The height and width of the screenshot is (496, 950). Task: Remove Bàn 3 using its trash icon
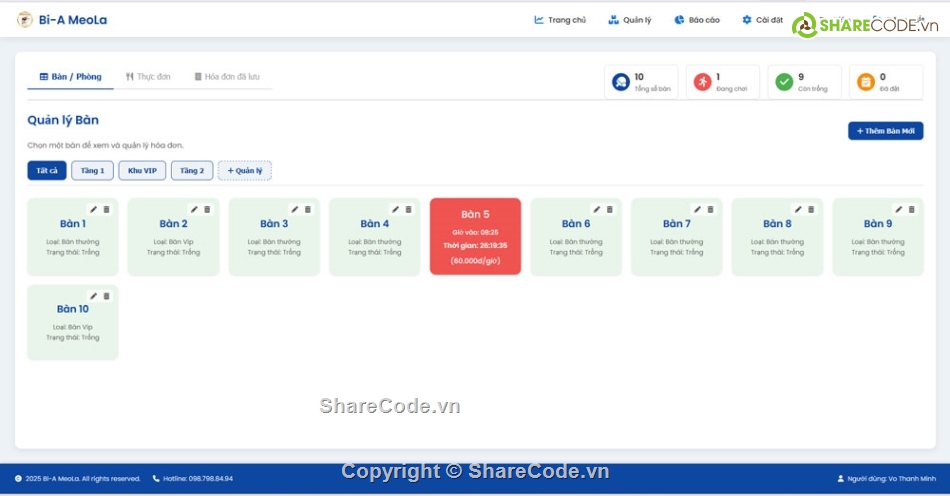tap(308, 210)
